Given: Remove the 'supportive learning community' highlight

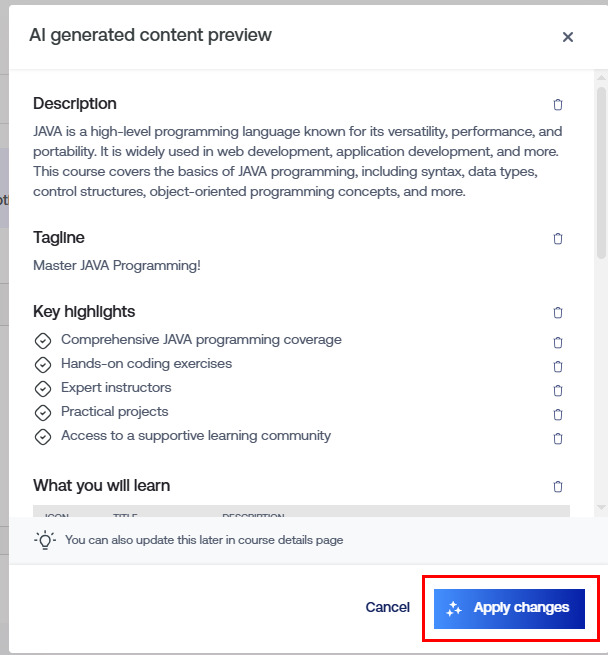Looking at the screenshot, I should [x=558, y=438].
